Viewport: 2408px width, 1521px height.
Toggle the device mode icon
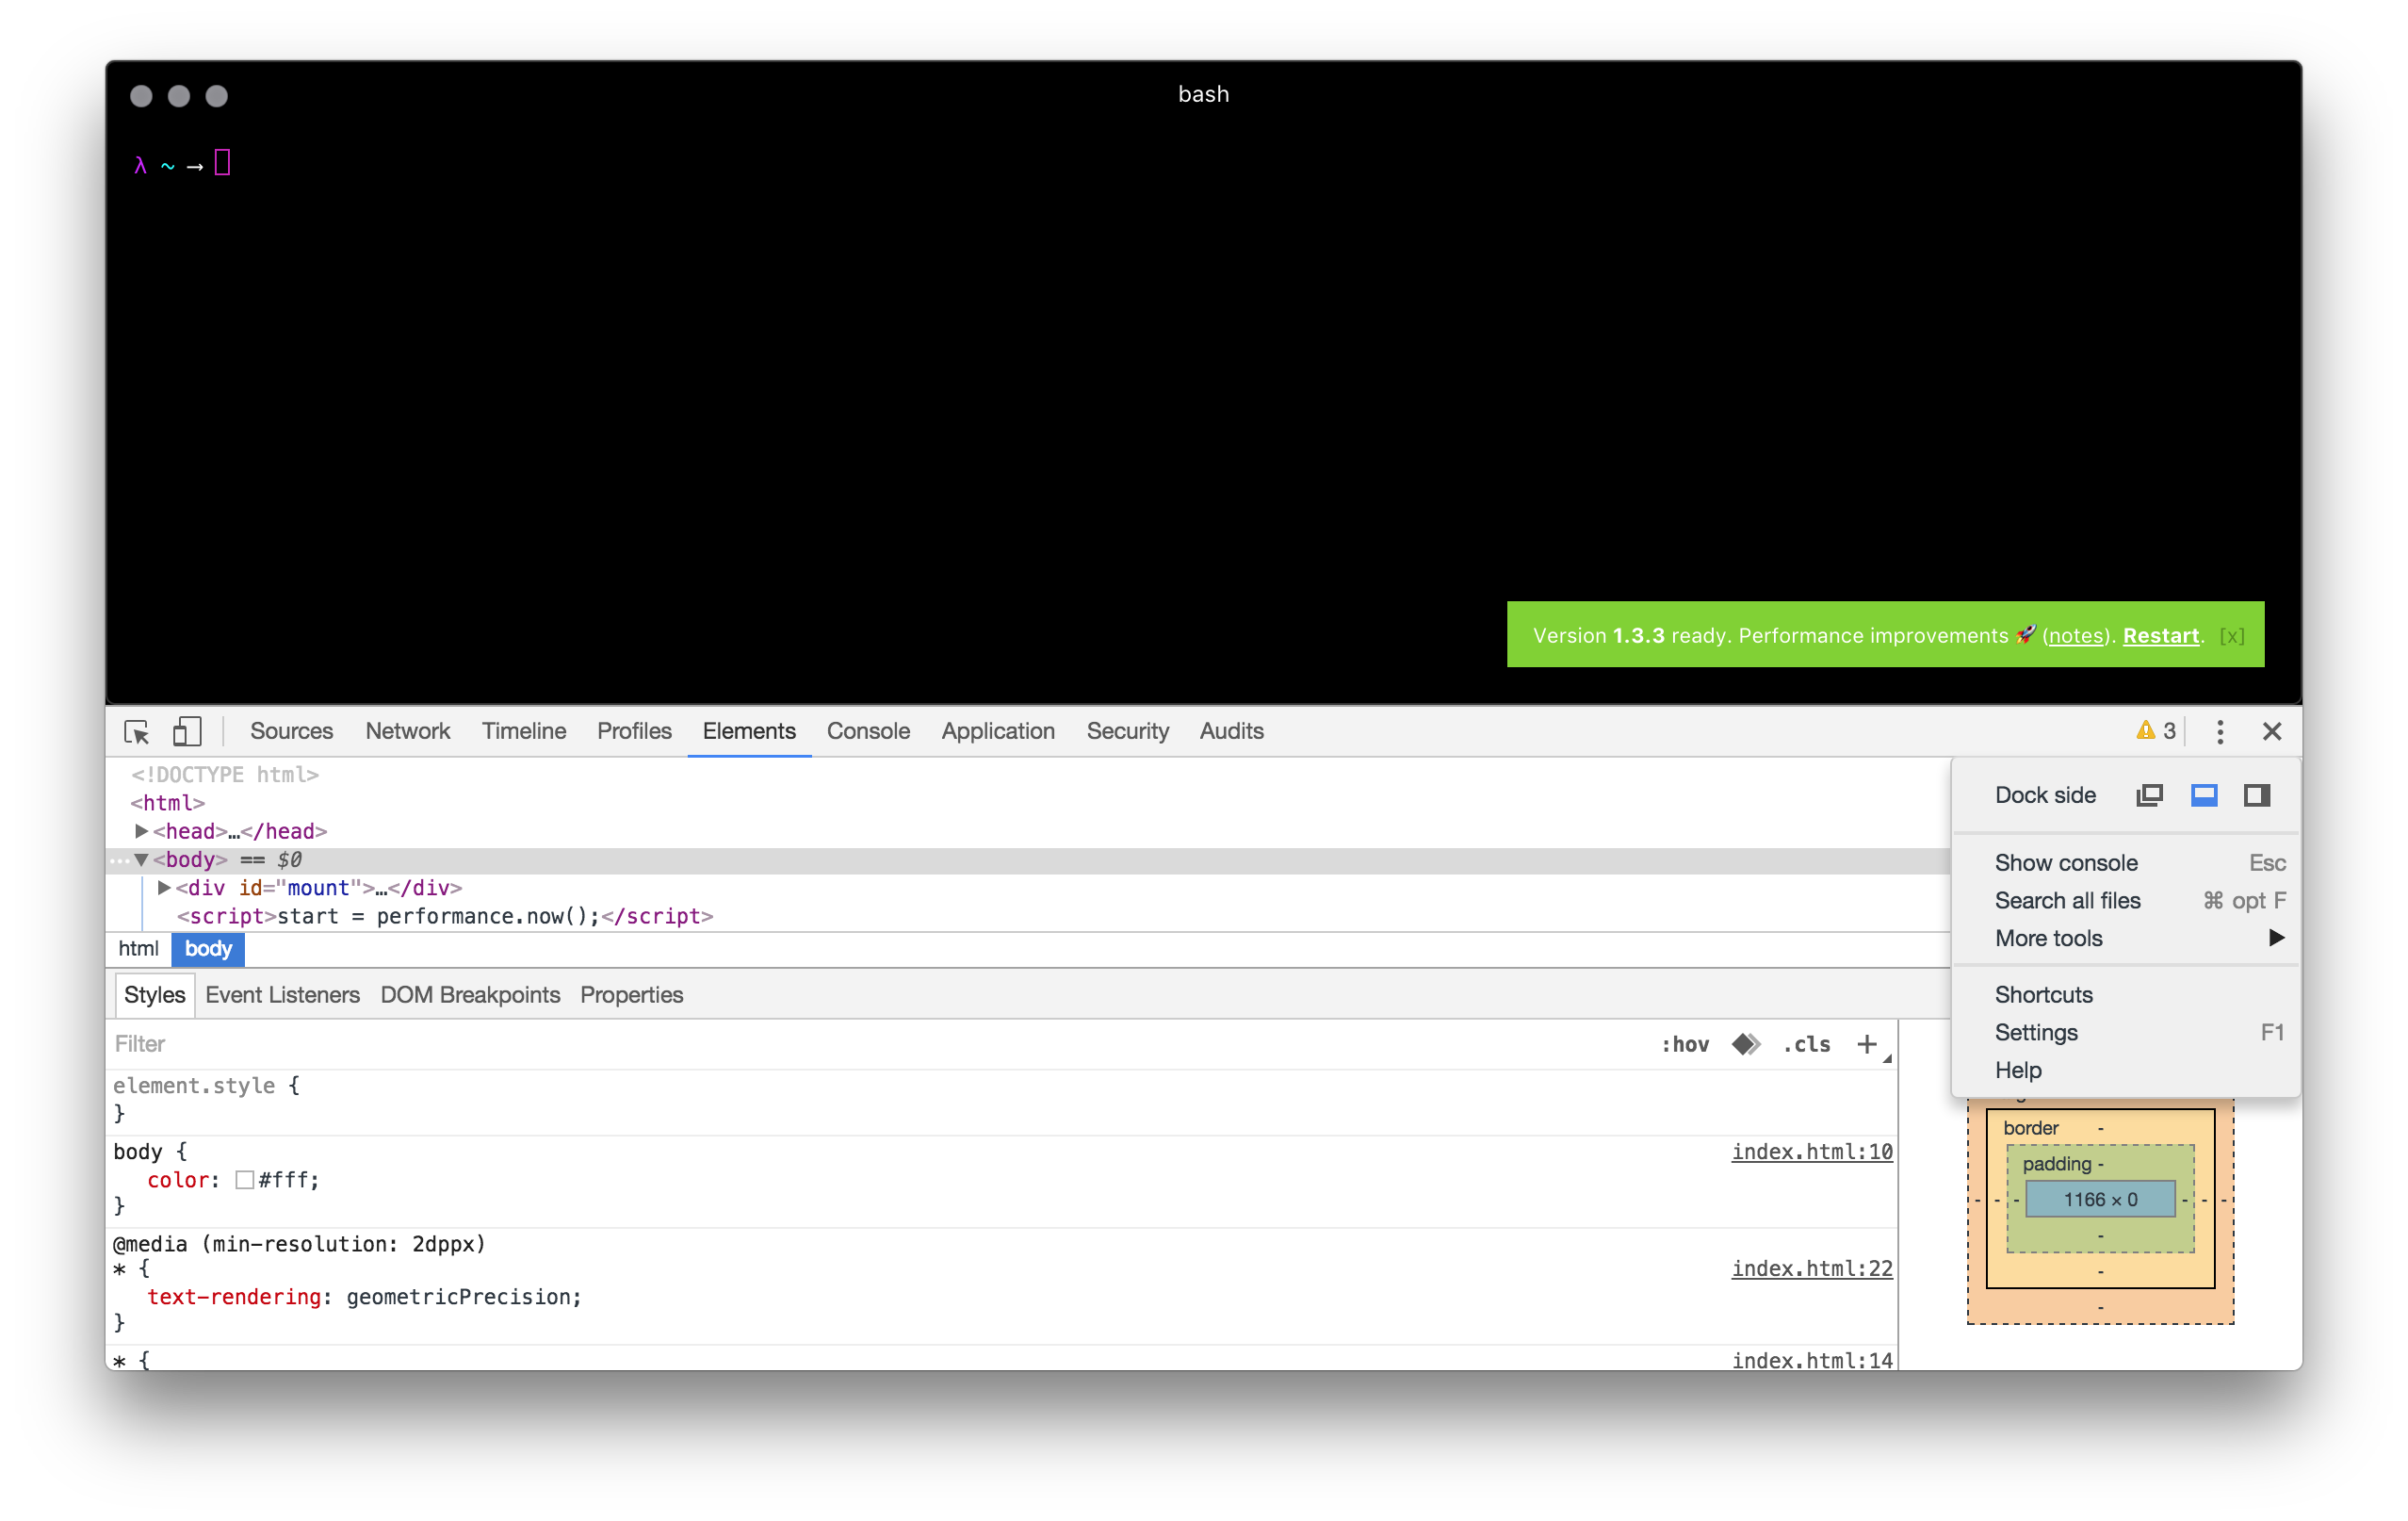point(186,731)
